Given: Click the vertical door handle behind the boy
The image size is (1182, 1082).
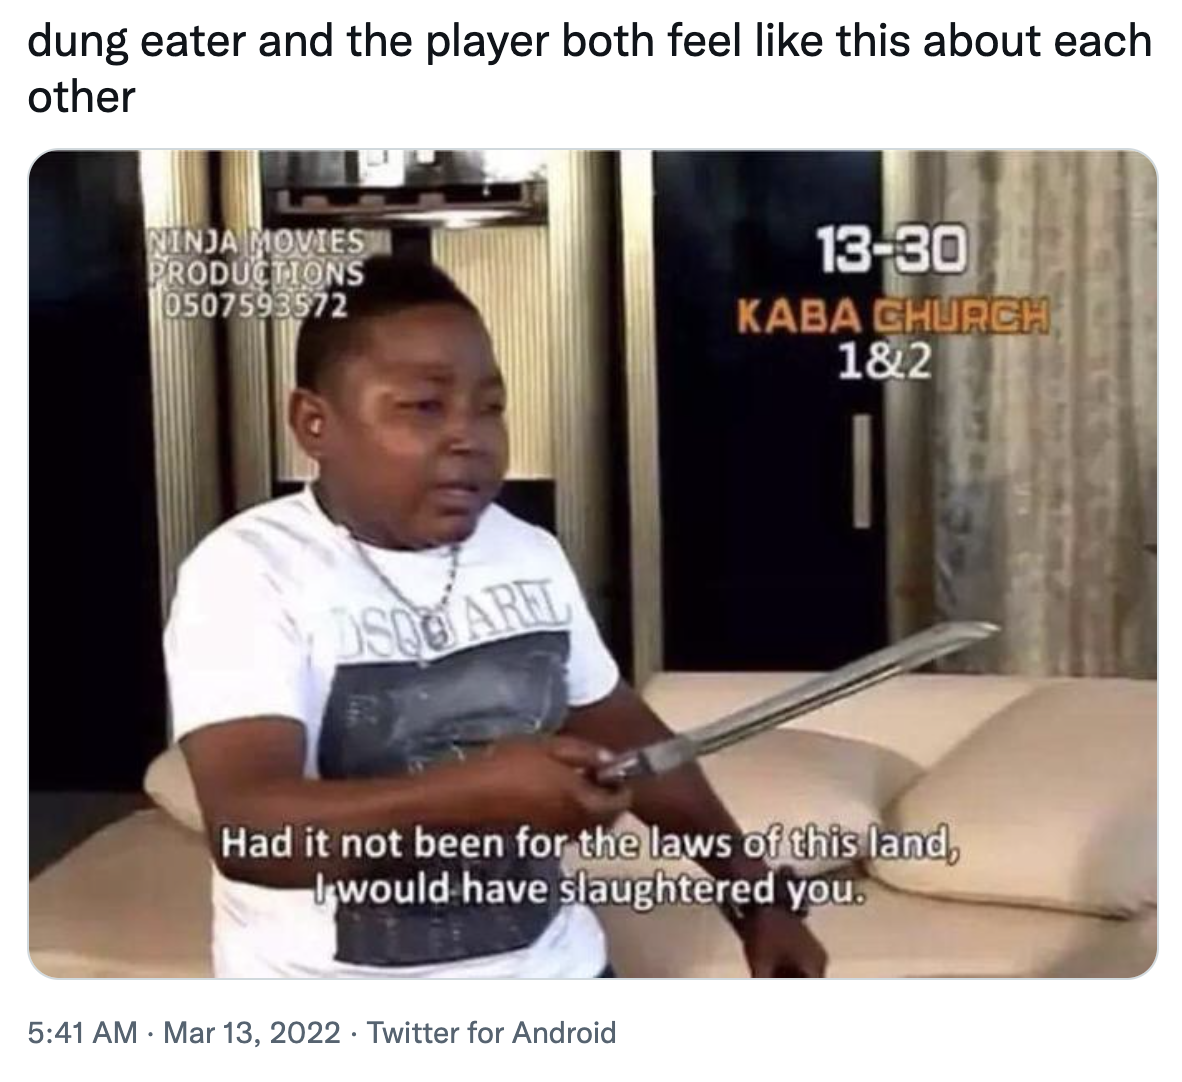Looking at the screenshot, I should tap(862, 471).
